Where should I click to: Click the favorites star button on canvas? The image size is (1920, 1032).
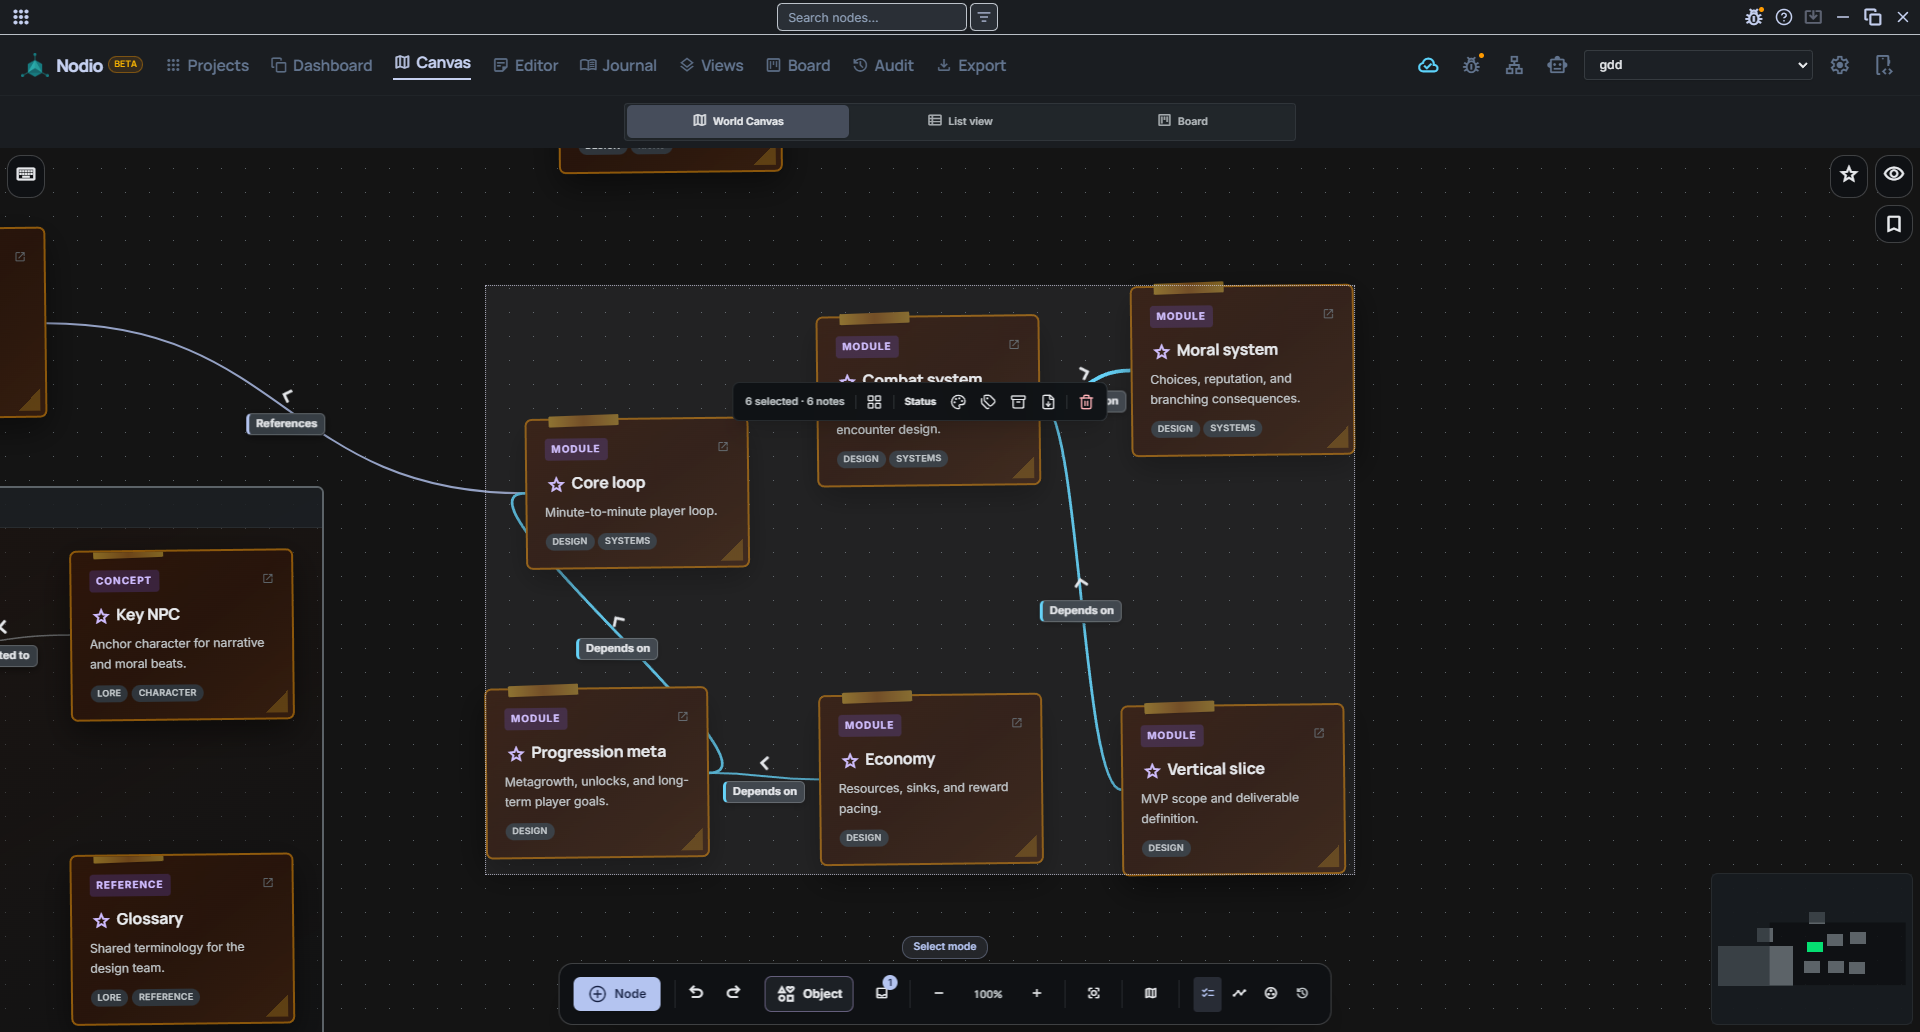click(1849, 175)
